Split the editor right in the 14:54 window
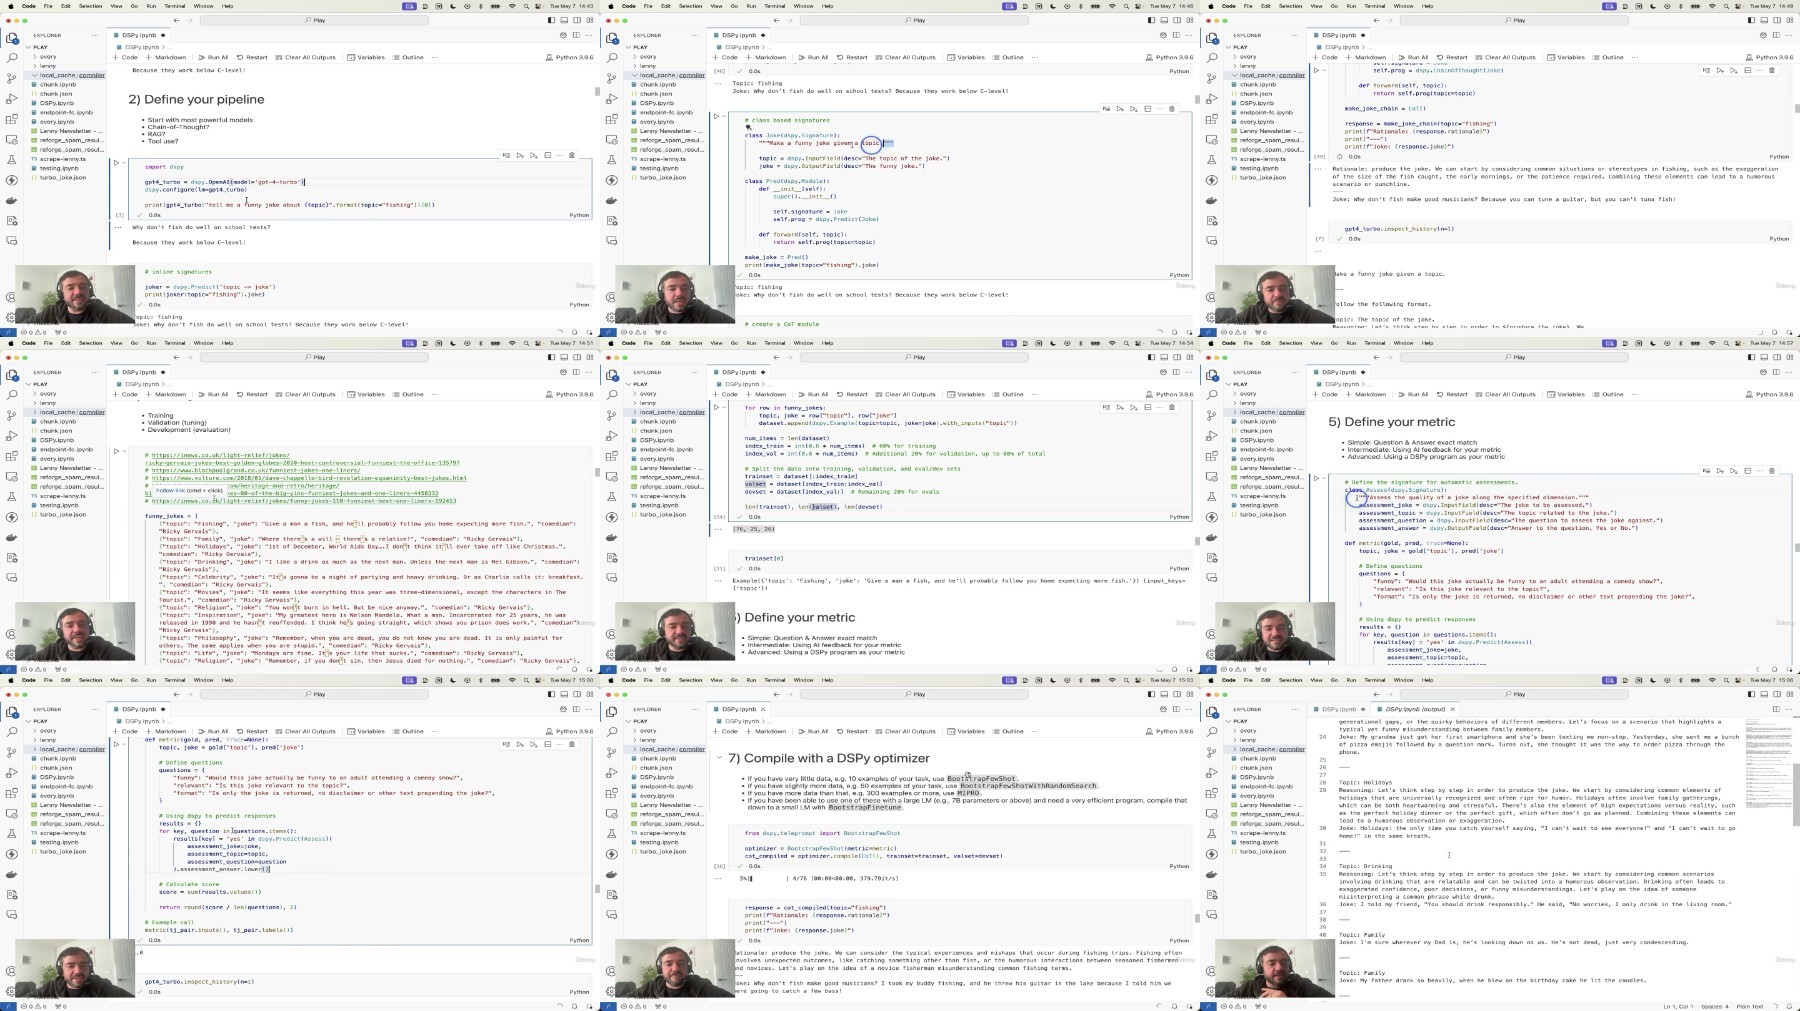Image resolution: width=1800 pixels, height=1011 pixels. [1176, 372]
